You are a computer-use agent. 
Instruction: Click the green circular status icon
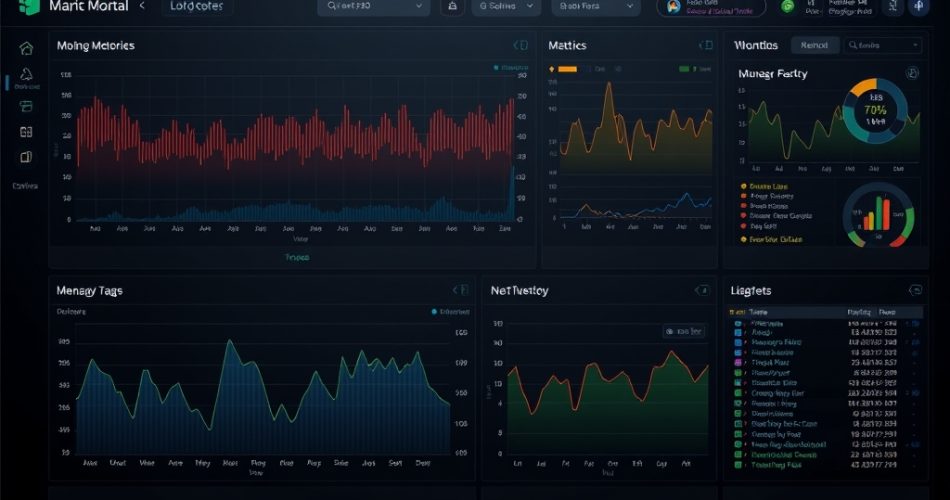pyautogui.click(x=788, y=7)
